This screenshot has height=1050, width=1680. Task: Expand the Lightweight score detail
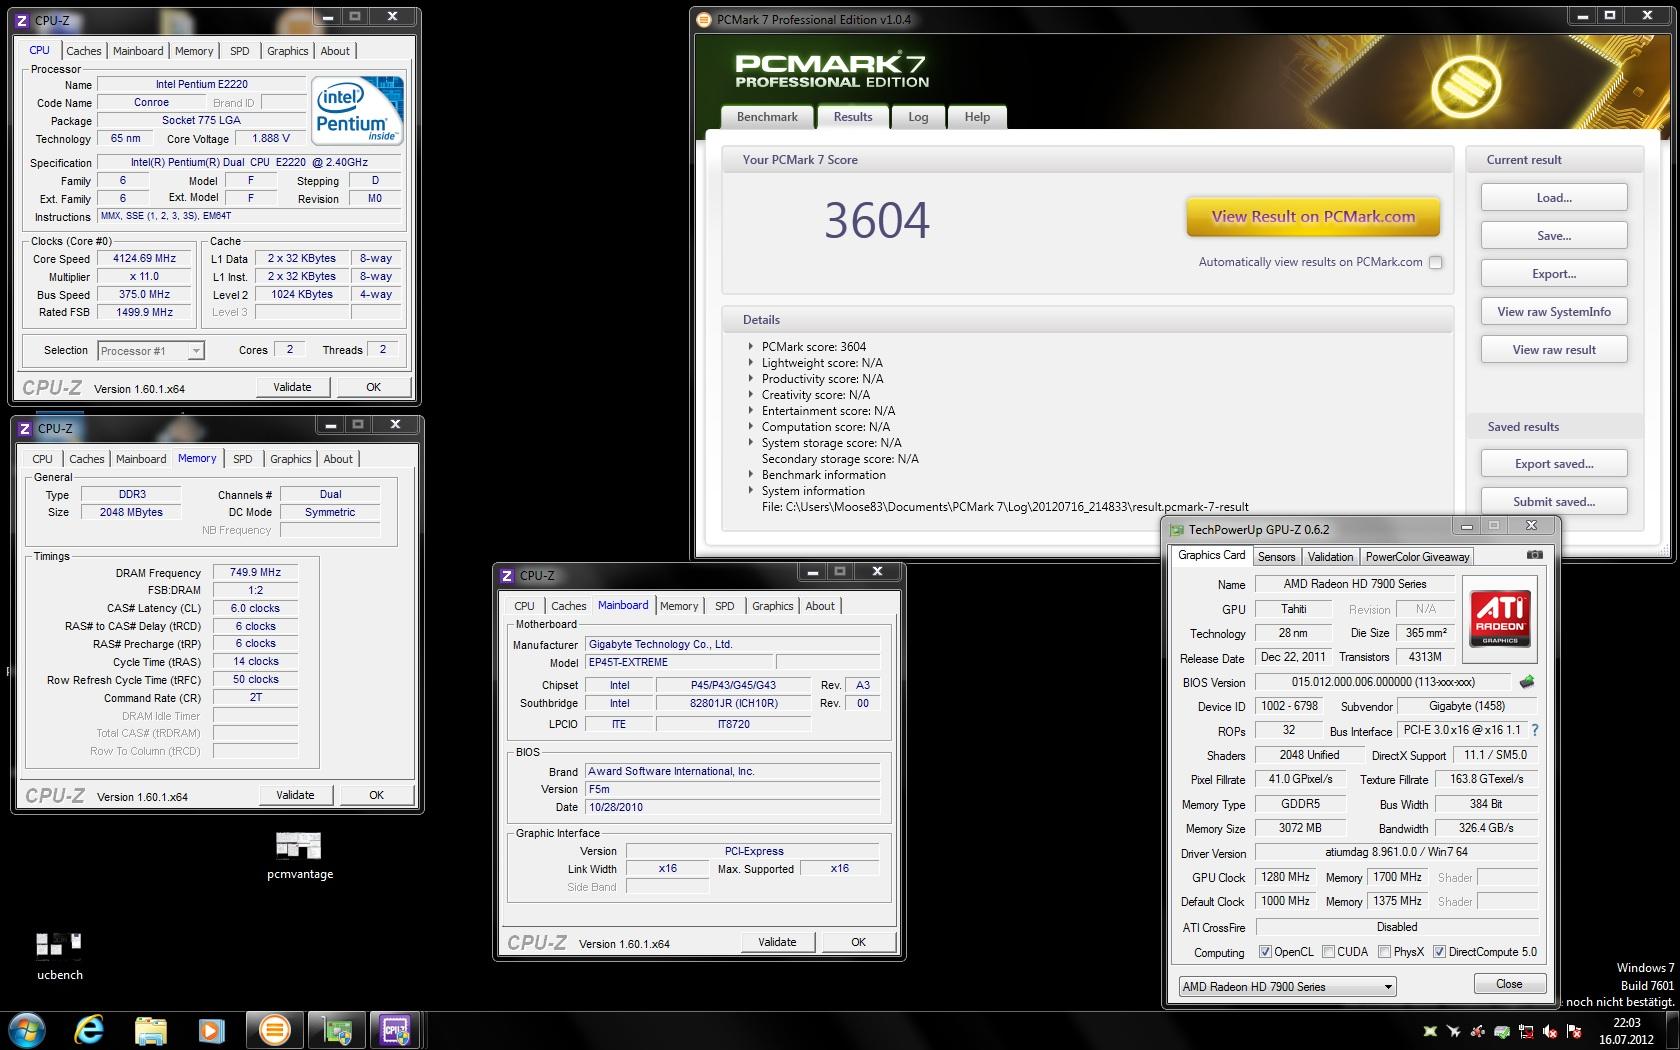[x=751, y=362]
